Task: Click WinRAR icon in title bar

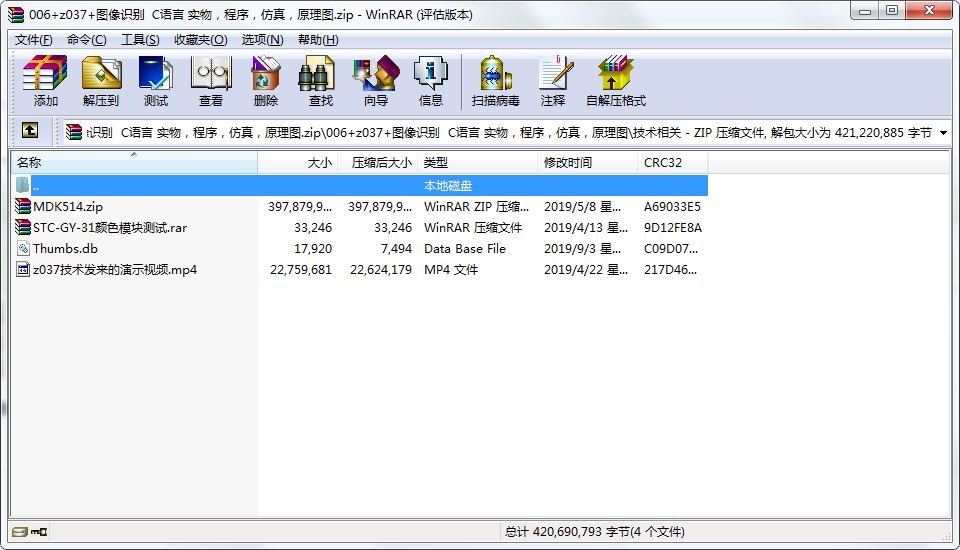Action: click(x=16, y=14)
